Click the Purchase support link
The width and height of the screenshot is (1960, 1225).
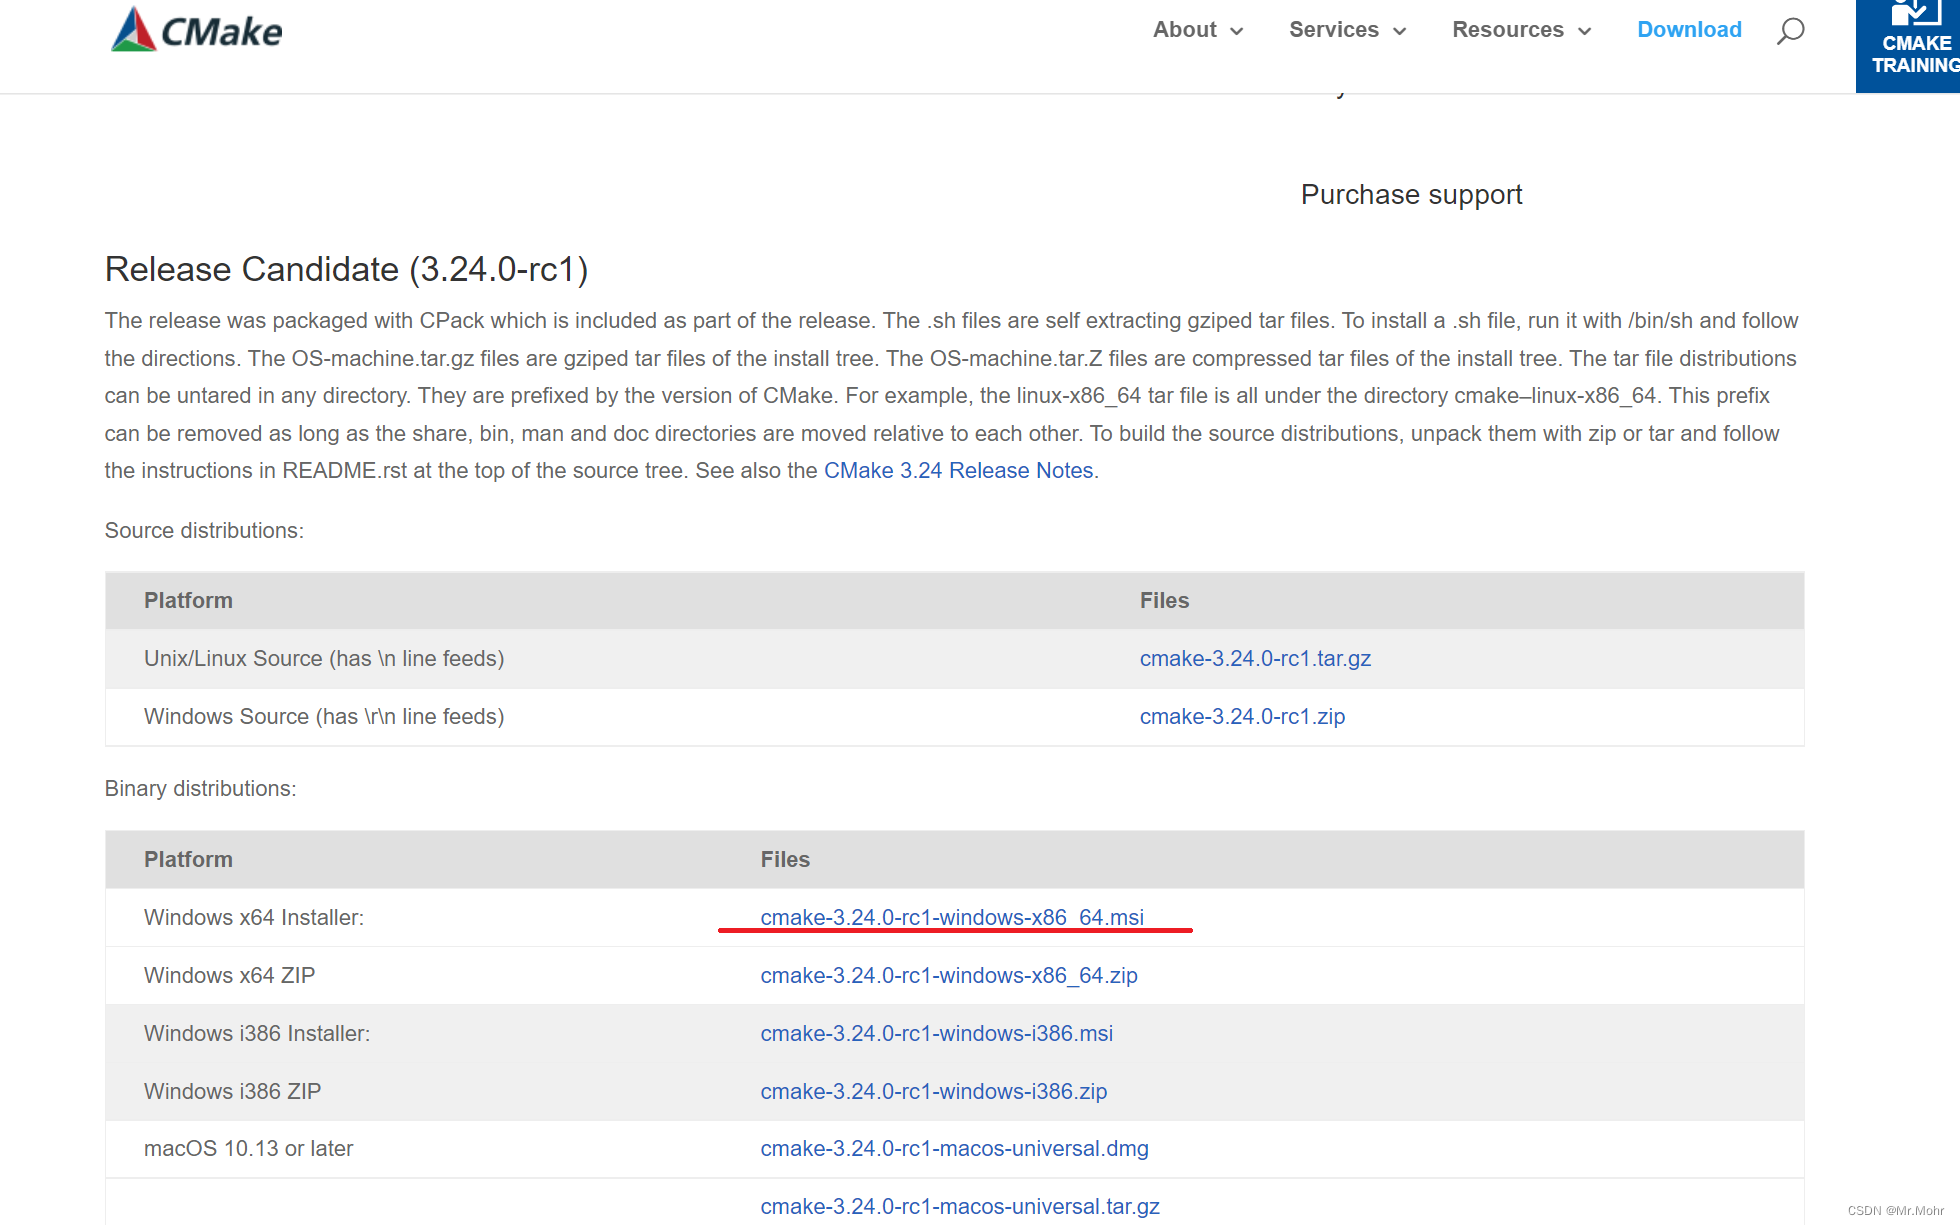(x=1411, y=194)
